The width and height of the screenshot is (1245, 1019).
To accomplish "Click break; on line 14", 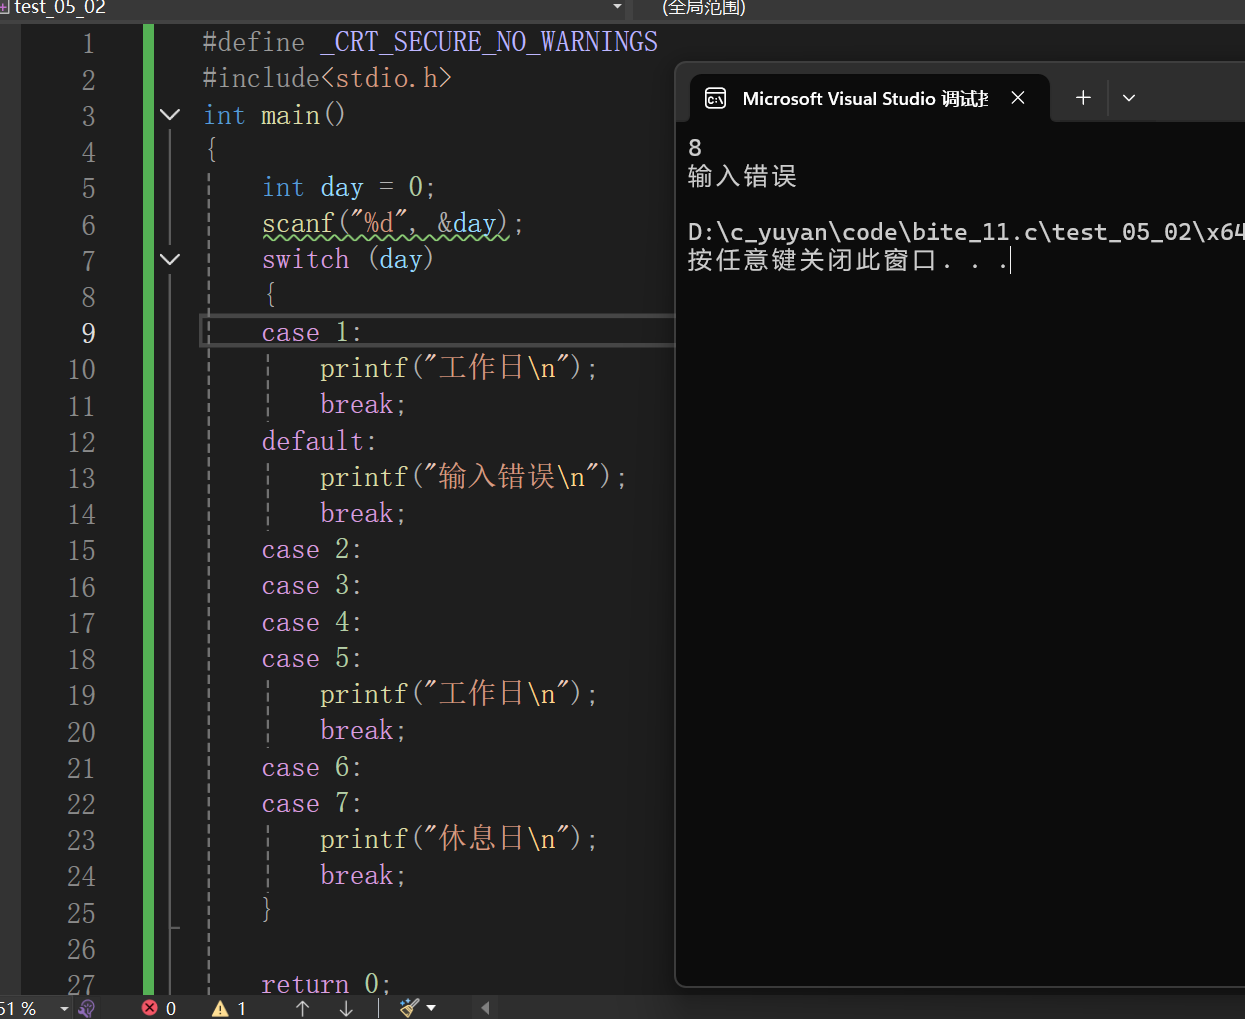I will pos(363,513).
